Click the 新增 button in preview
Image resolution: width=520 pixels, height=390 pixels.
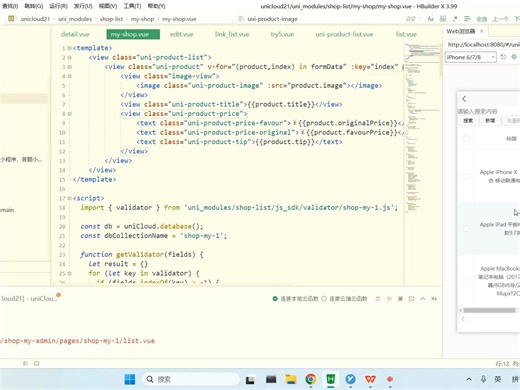click(x=490, y=120)
